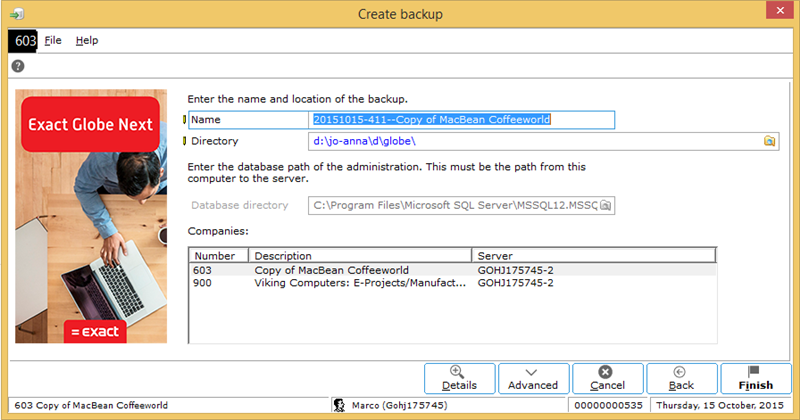Click Finish to create the backup
Screen dimensions: 800x420
click(756, 379)
